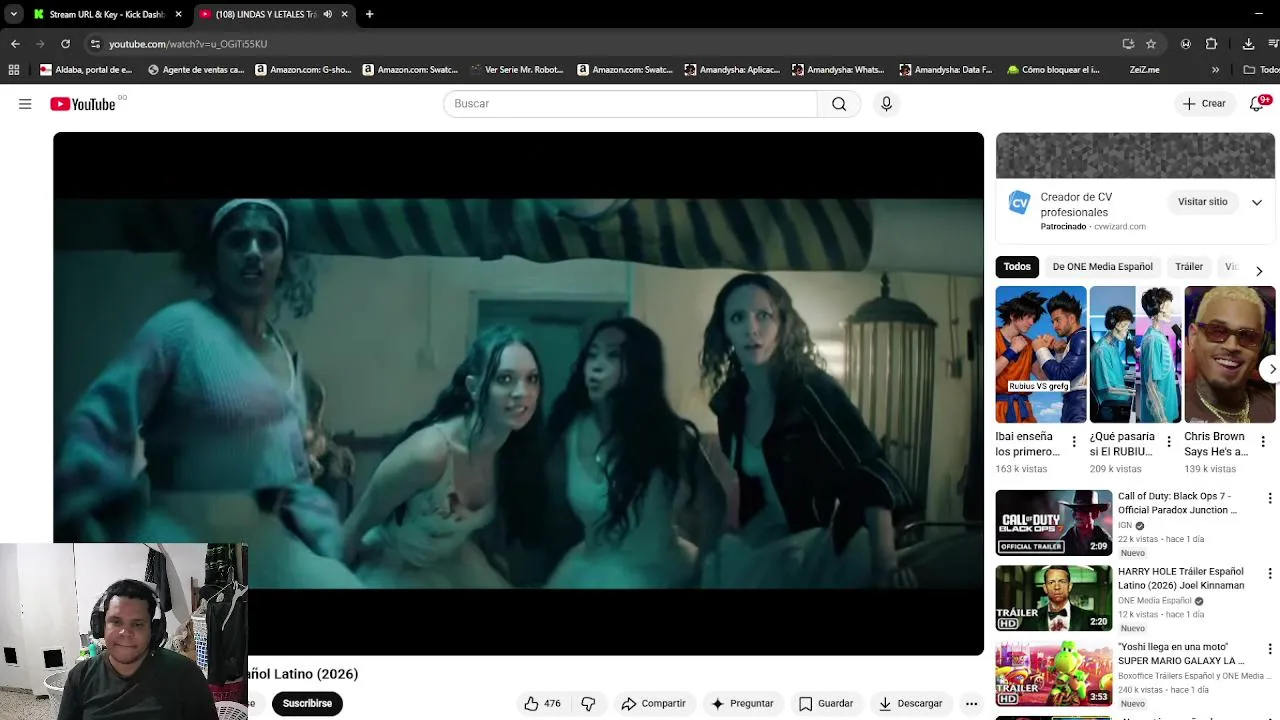Go to the YouTube home logo
Image resolution: width=1280 pixels, height=720 pixels.
83,104
